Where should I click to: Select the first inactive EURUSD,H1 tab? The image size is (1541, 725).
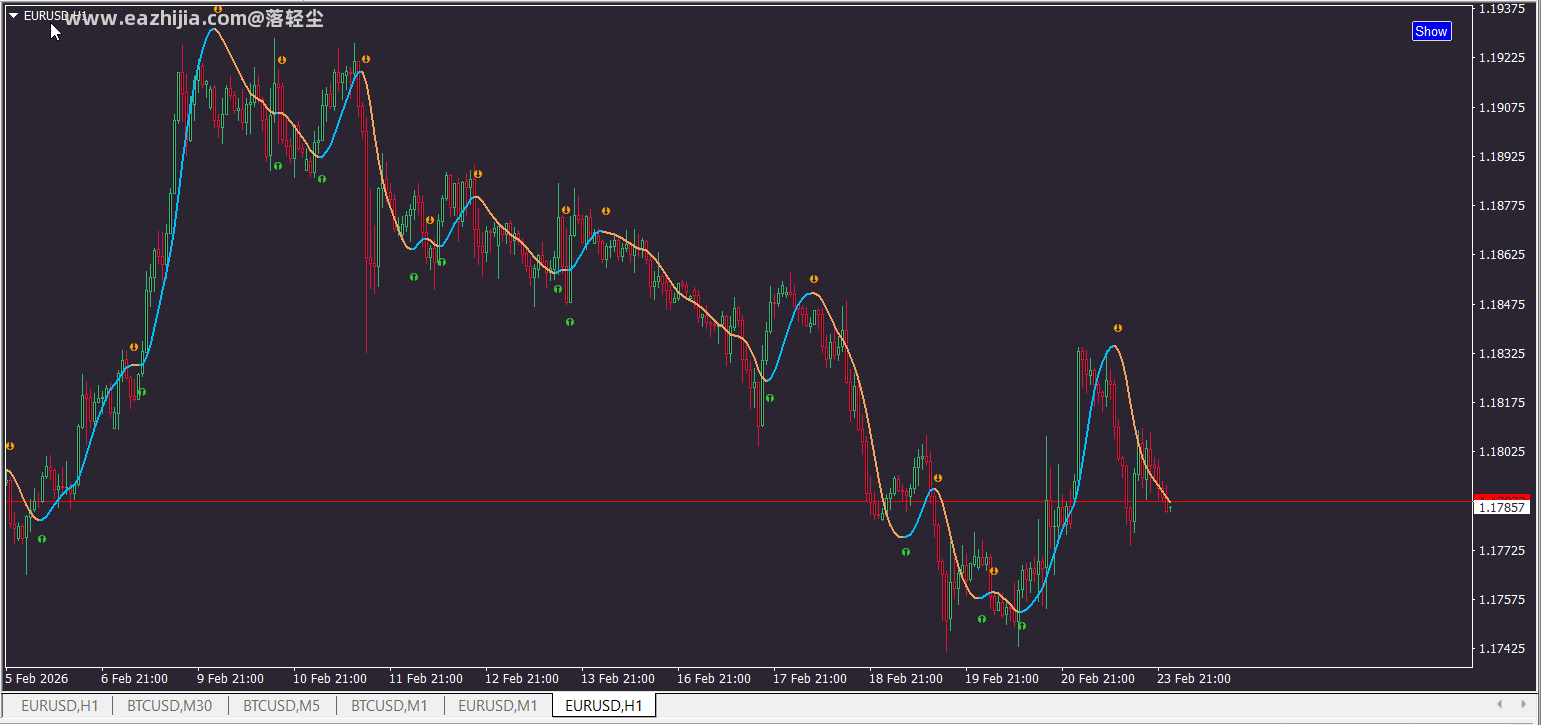[x=60, y=706]
